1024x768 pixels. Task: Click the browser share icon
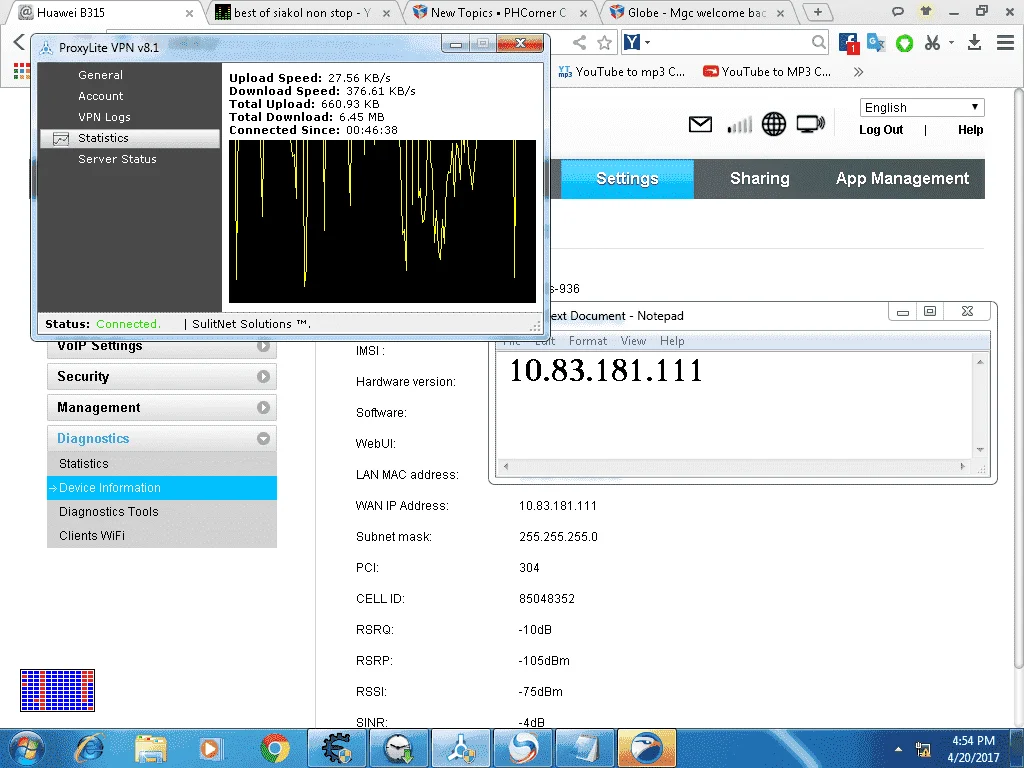pos(579,43)
